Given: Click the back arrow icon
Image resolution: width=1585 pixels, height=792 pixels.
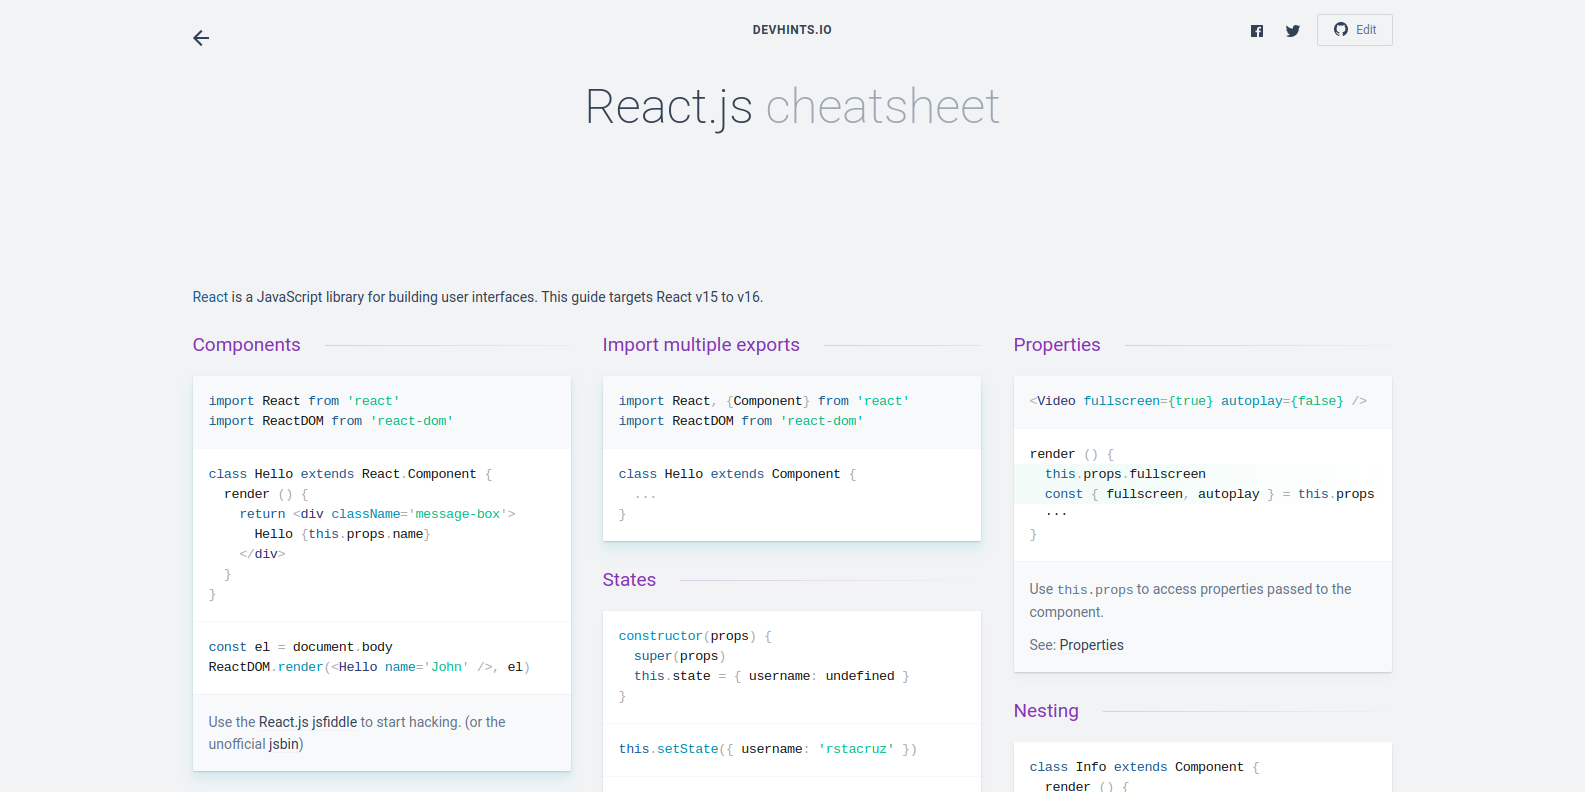Looking at the screenshot, I should [x=201, y=38].
